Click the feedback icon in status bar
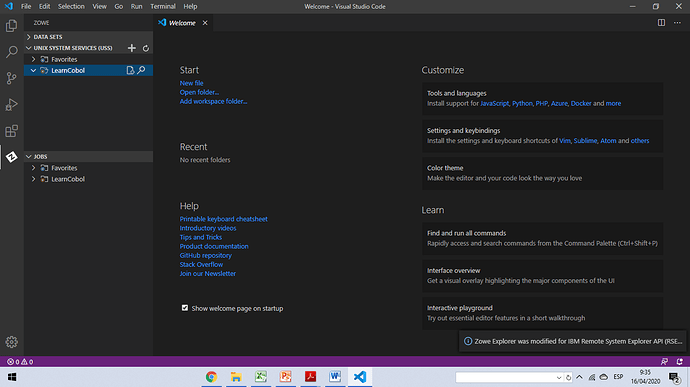690x387 pixels. tap(664, 361)
